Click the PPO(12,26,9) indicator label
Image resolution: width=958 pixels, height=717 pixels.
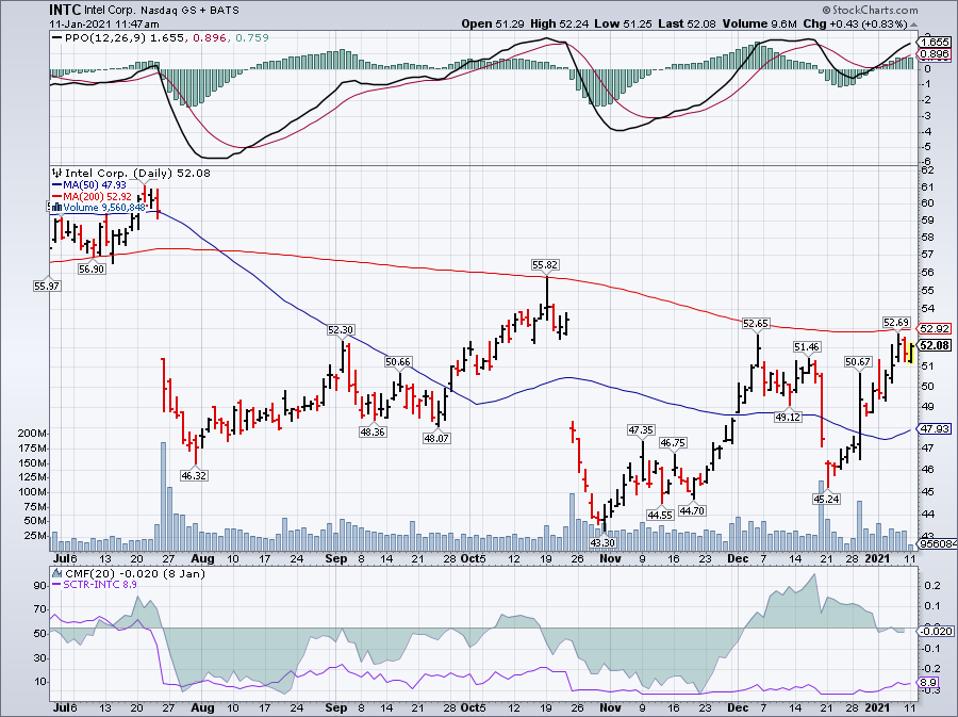coord(106,38)
